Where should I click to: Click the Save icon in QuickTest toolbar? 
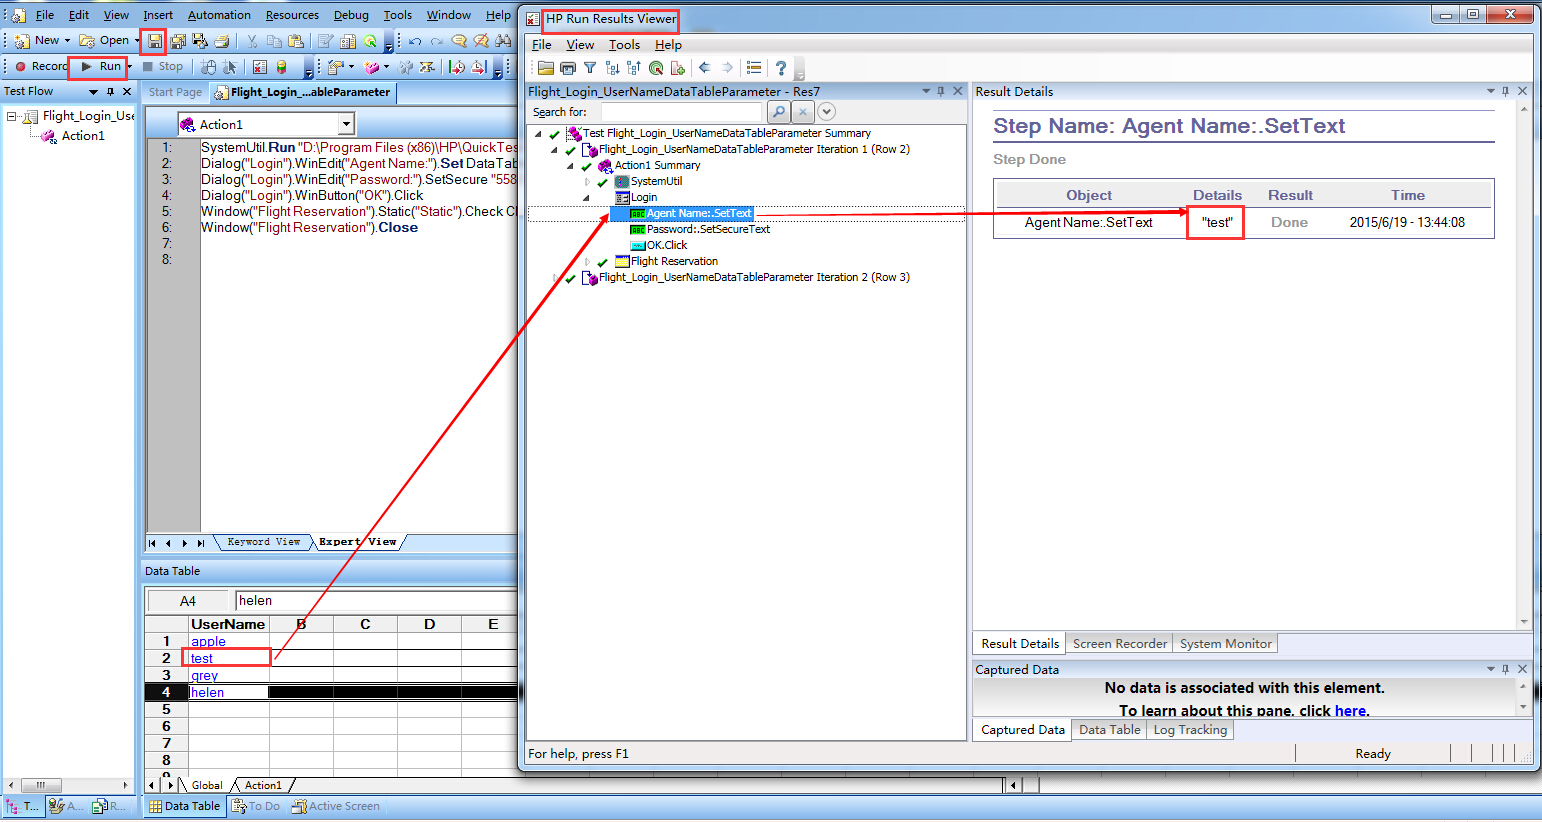(x=154, y=41)
